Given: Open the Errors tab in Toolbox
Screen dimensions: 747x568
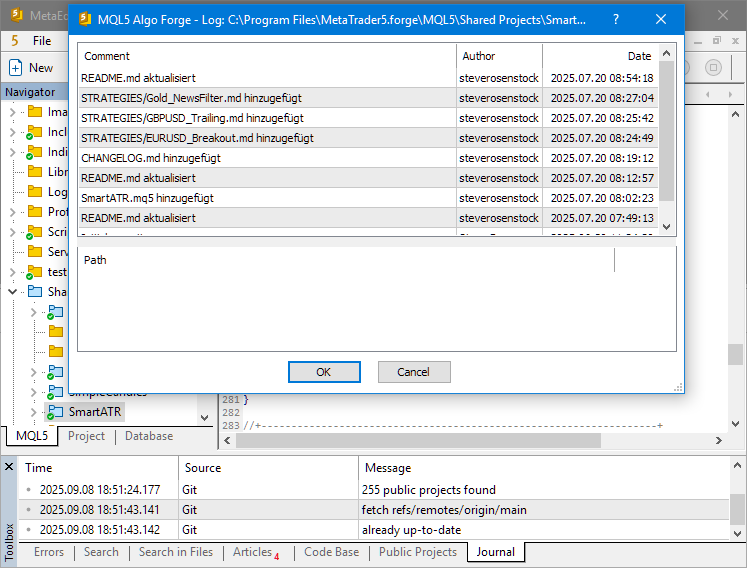Looking at the screenshot, I should (x=49, y=552).
